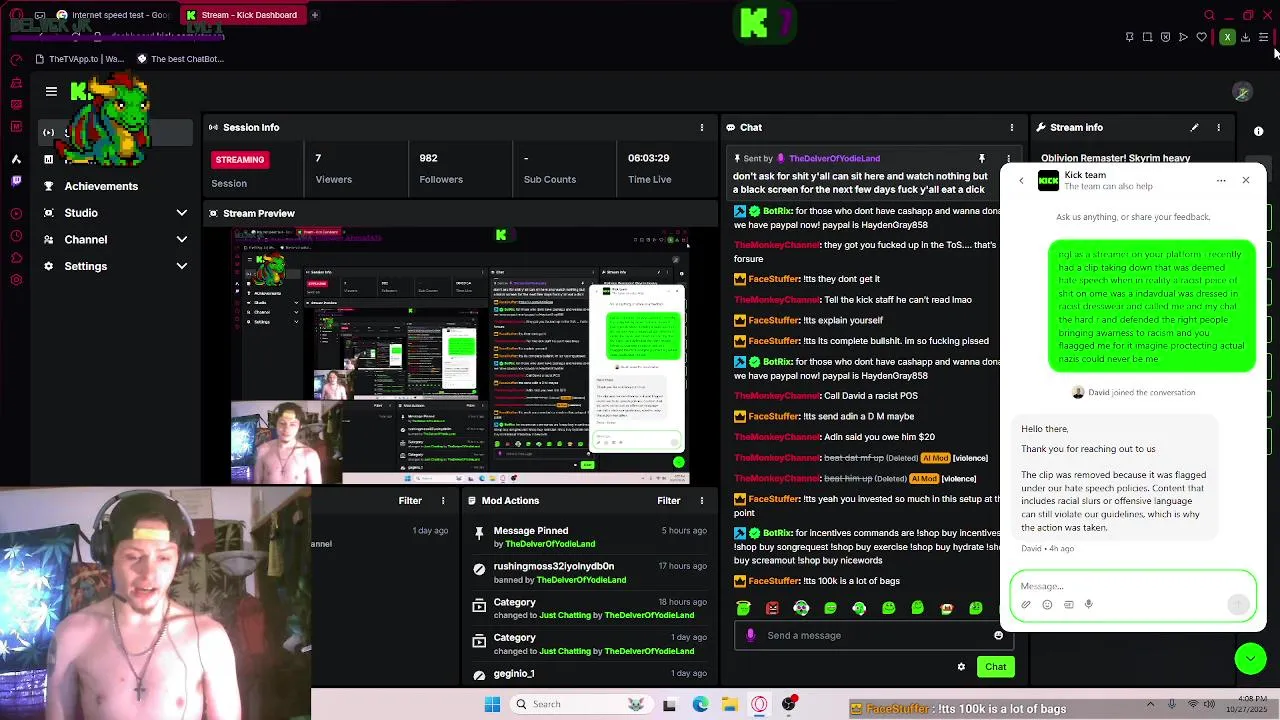
Task: Show hidden icons chevron in system tray
Action: 1151,704
